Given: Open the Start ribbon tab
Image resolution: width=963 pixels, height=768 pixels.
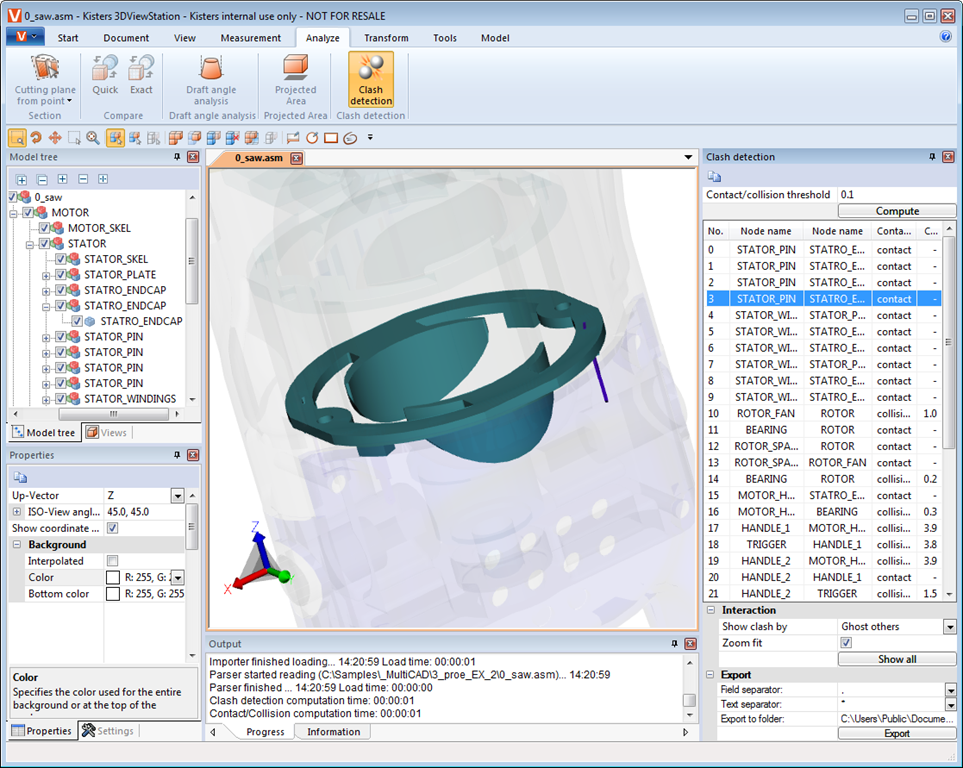Looking at the screenshot, I should (68, 37).
